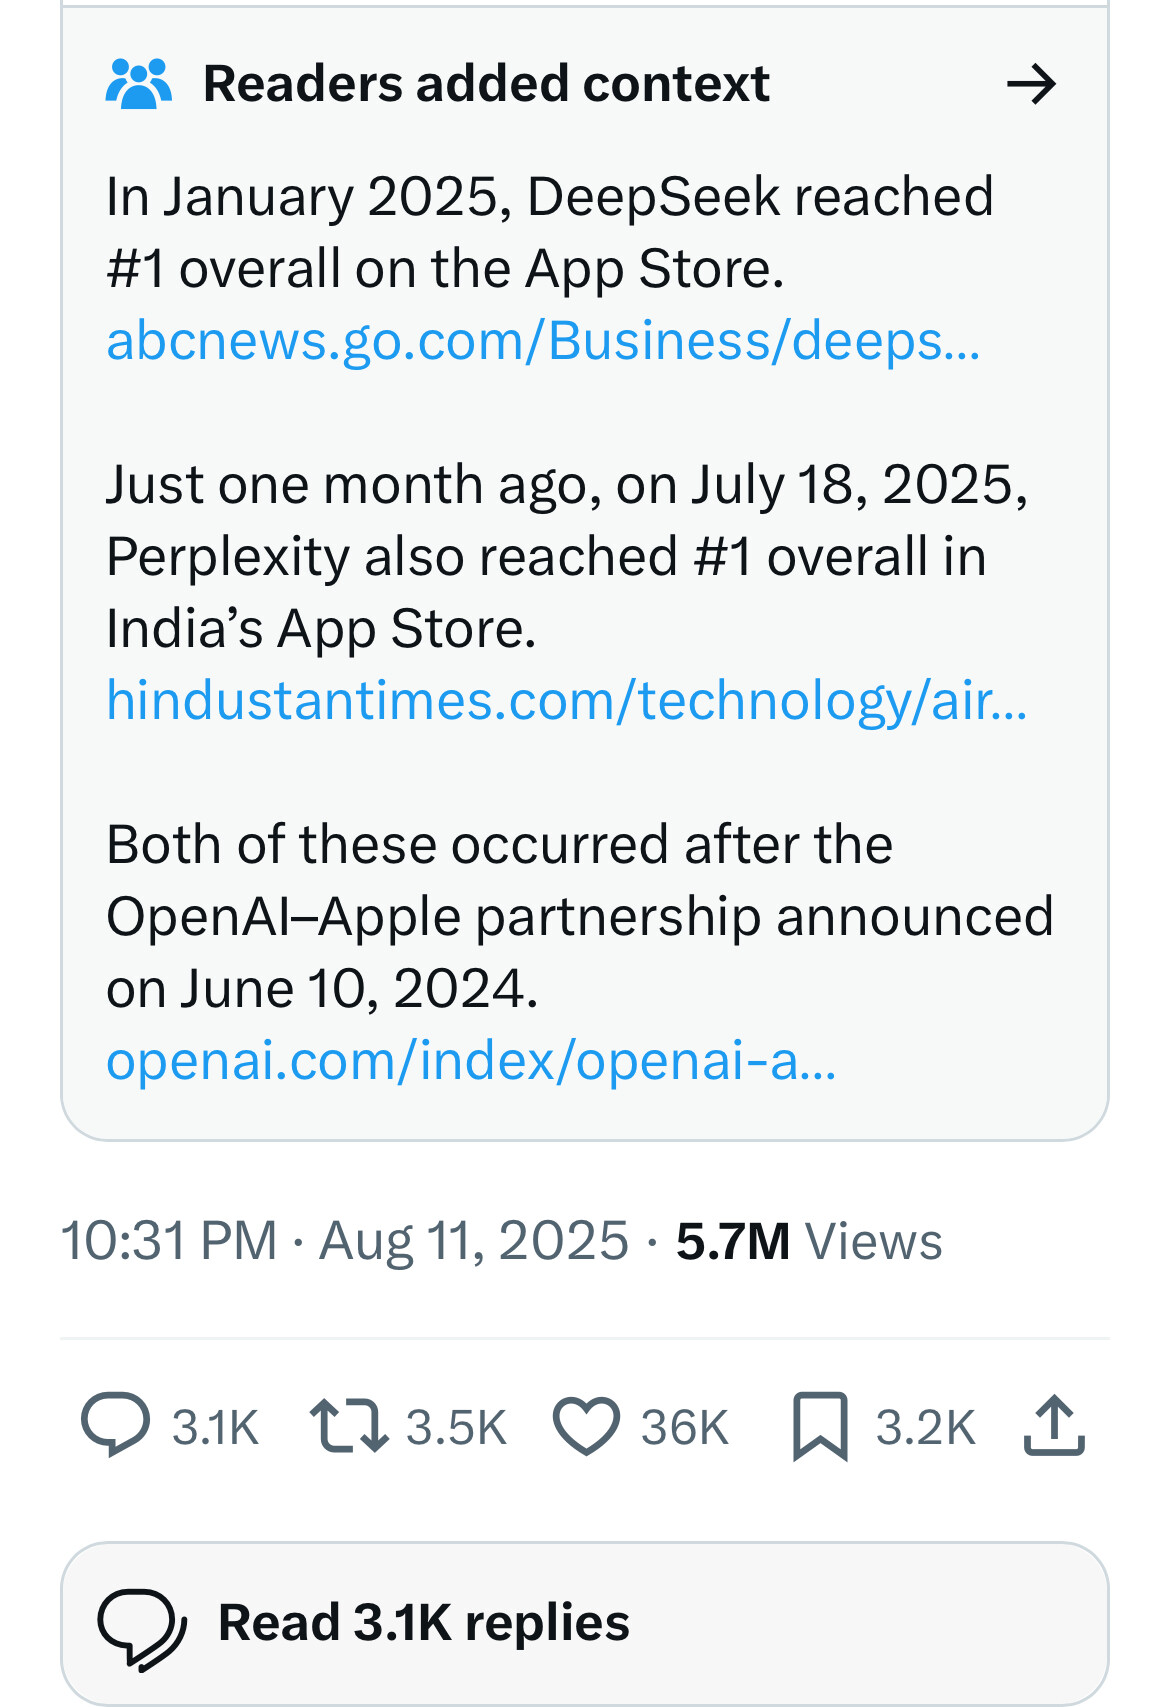The height and width of the screenshot is (1707, 1170).
Task: Like the post with the heart icon
Action: pyautogui.click(x=587, y=1426)
